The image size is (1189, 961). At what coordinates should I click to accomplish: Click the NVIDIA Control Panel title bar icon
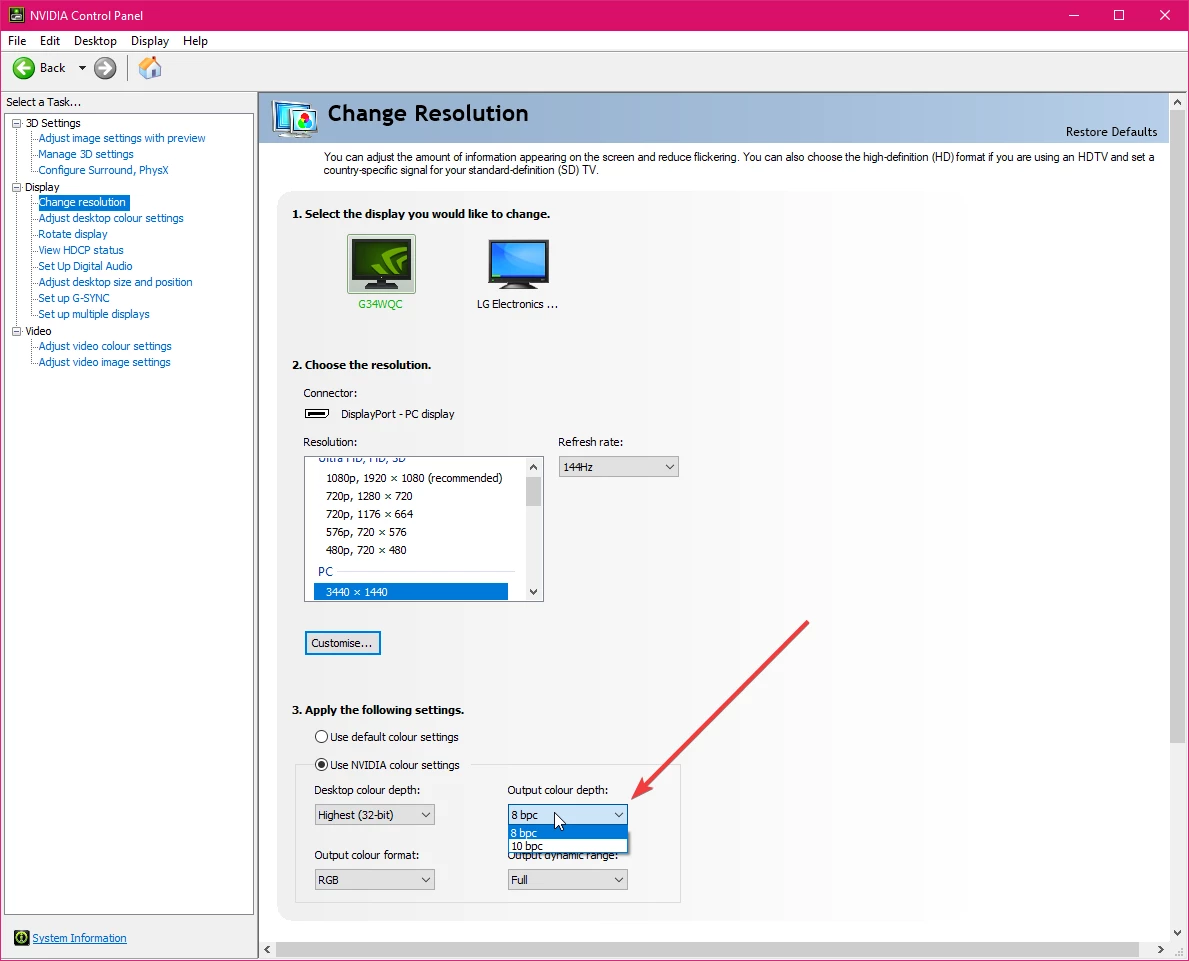point(16,14)
